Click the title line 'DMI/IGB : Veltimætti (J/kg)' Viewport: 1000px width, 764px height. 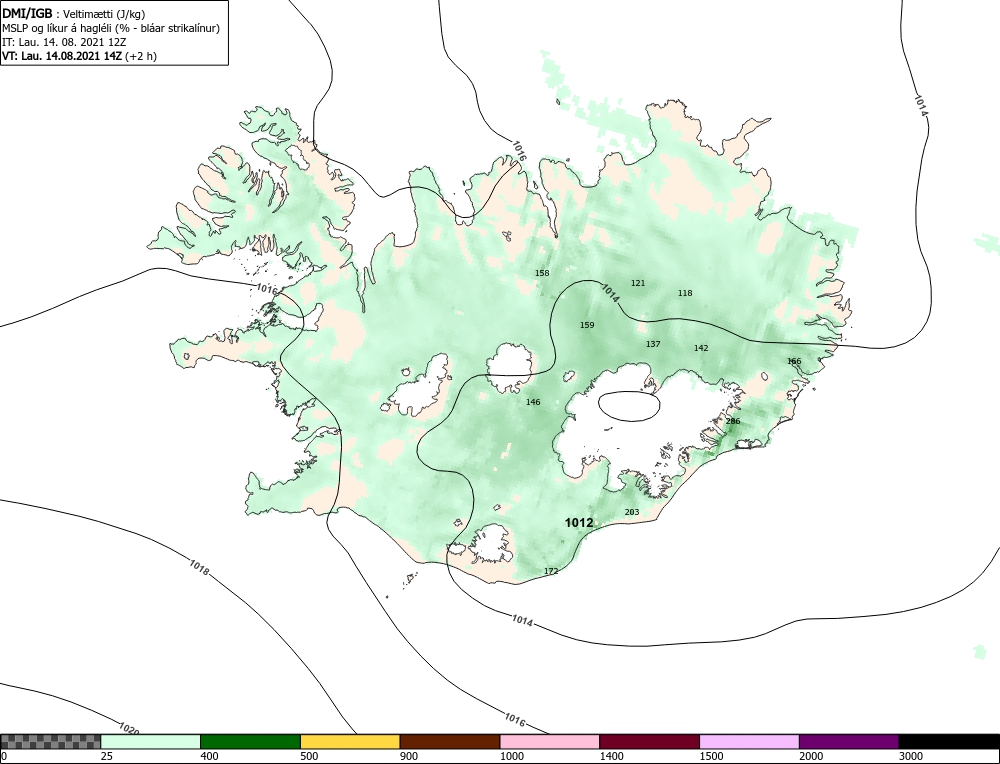point(73,14)
